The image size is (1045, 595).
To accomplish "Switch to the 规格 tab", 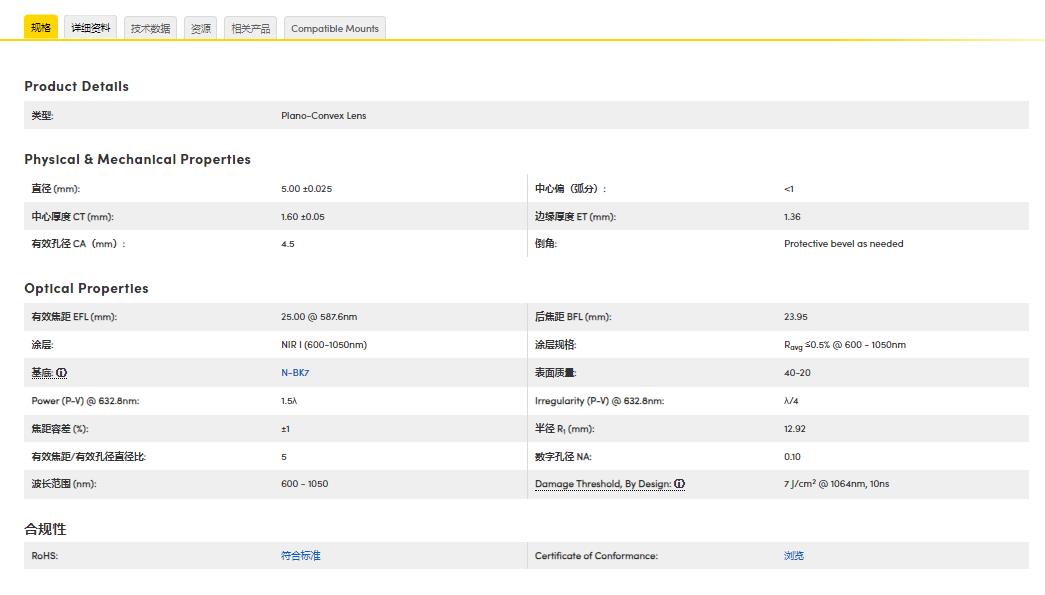I will [x=41, y=28].
